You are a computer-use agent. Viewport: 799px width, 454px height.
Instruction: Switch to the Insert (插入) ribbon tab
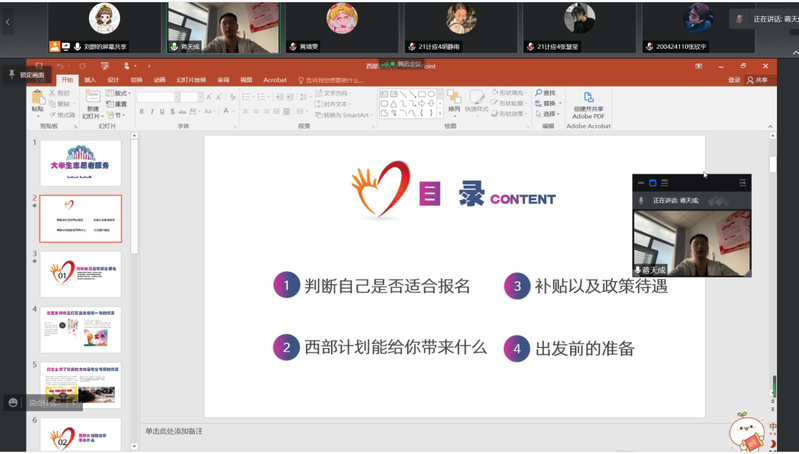(90, 80)
